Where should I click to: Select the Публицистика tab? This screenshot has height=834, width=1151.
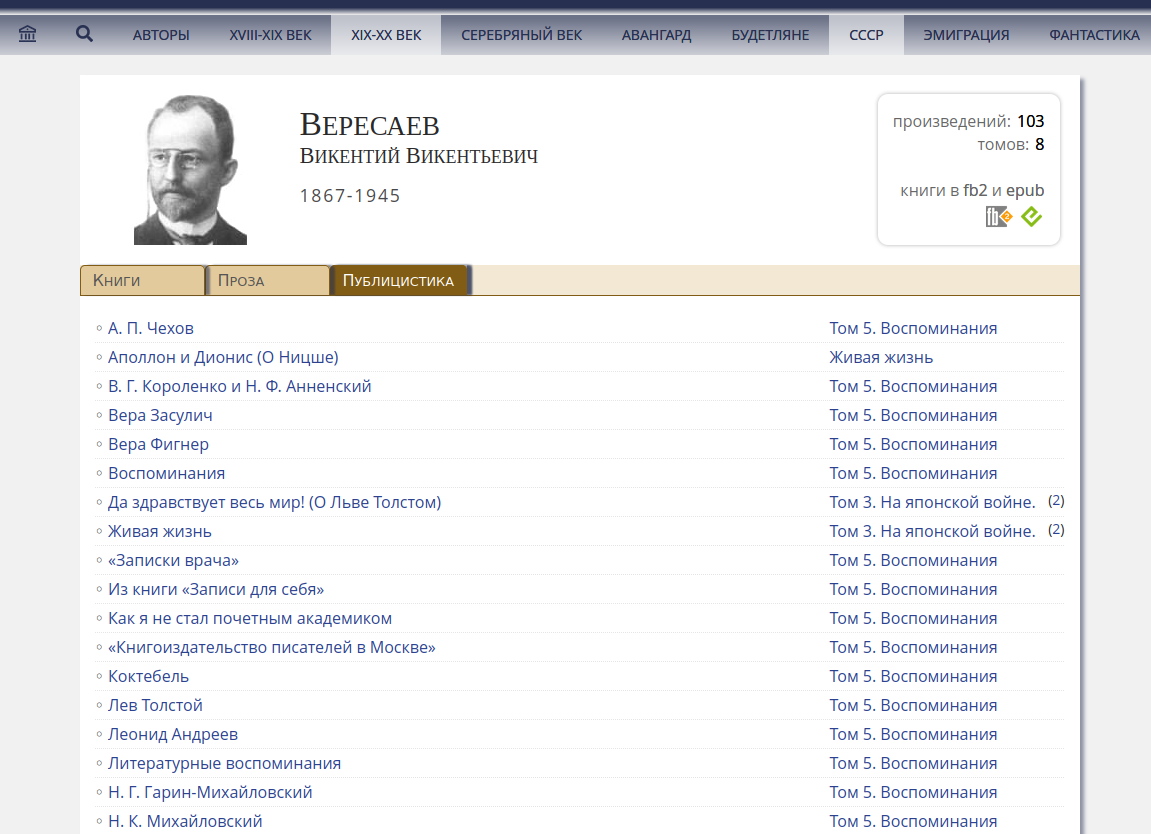pyautogui.click(x=399, y=281)
